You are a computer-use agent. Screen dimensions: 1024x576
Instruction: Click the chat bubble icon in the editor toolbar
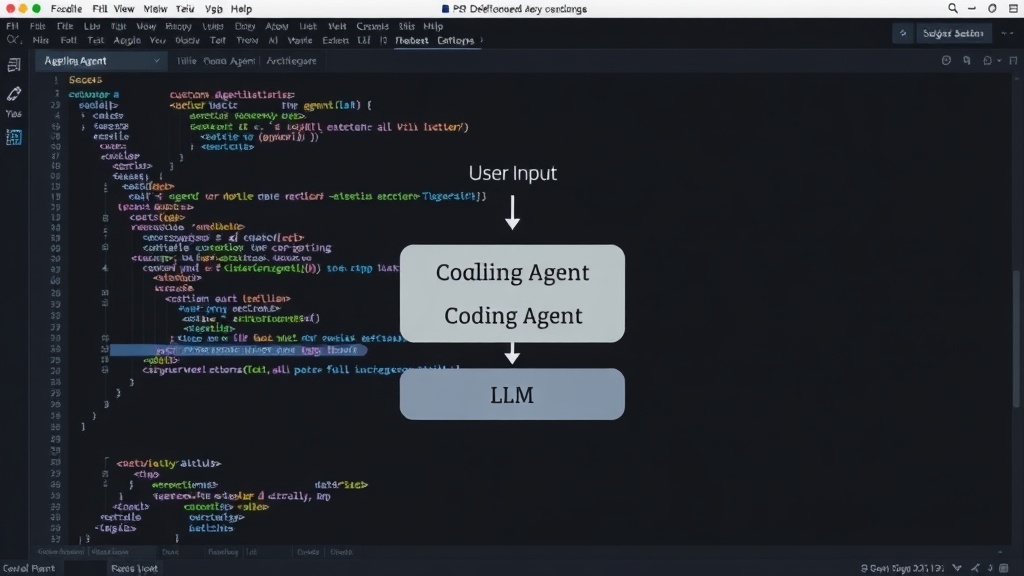[x=987, y=61]
